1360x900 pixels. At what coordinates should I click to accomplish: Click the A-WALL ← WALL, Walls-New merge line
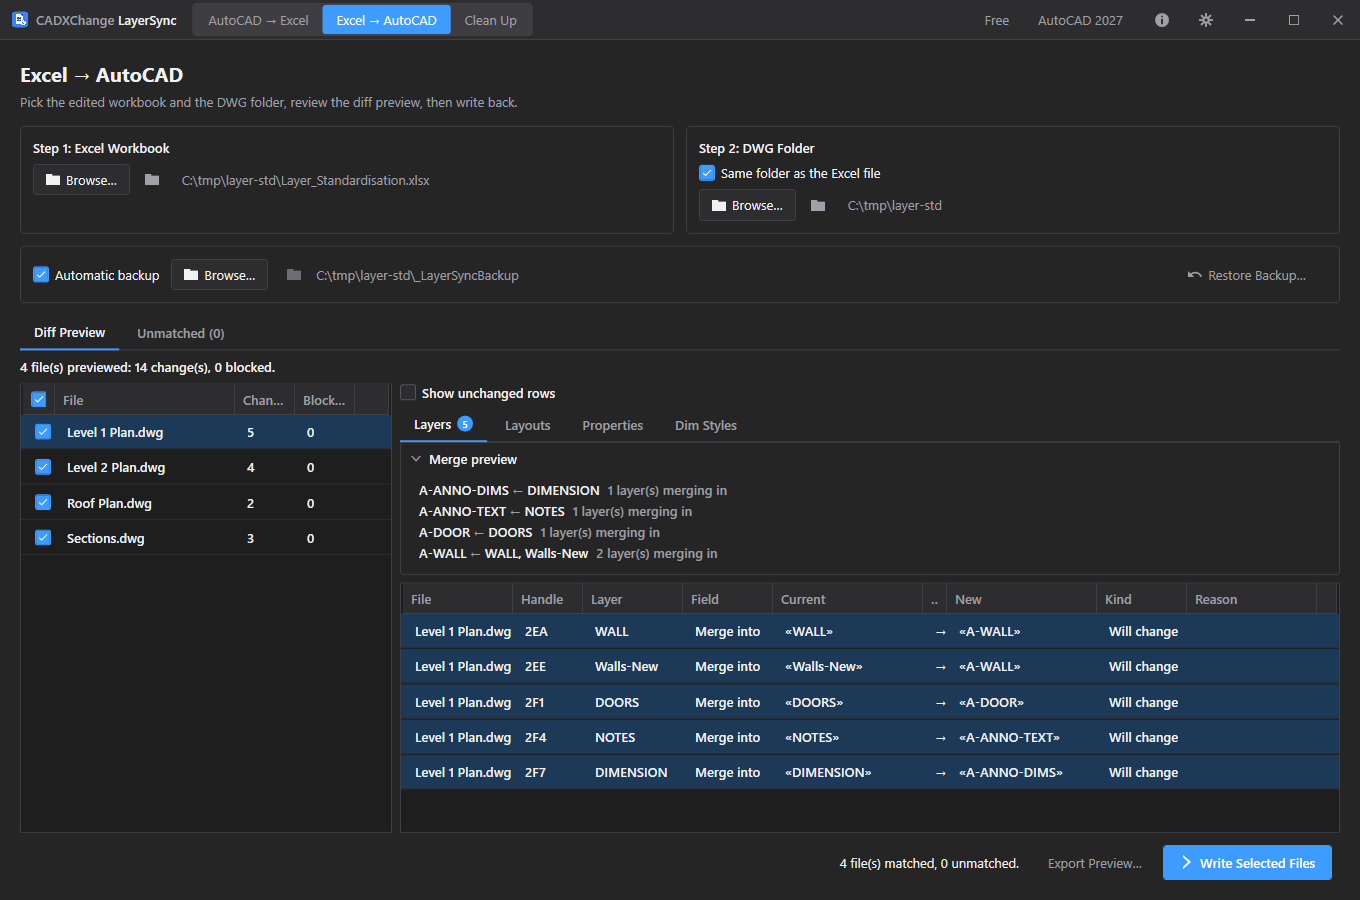[568, 553]
